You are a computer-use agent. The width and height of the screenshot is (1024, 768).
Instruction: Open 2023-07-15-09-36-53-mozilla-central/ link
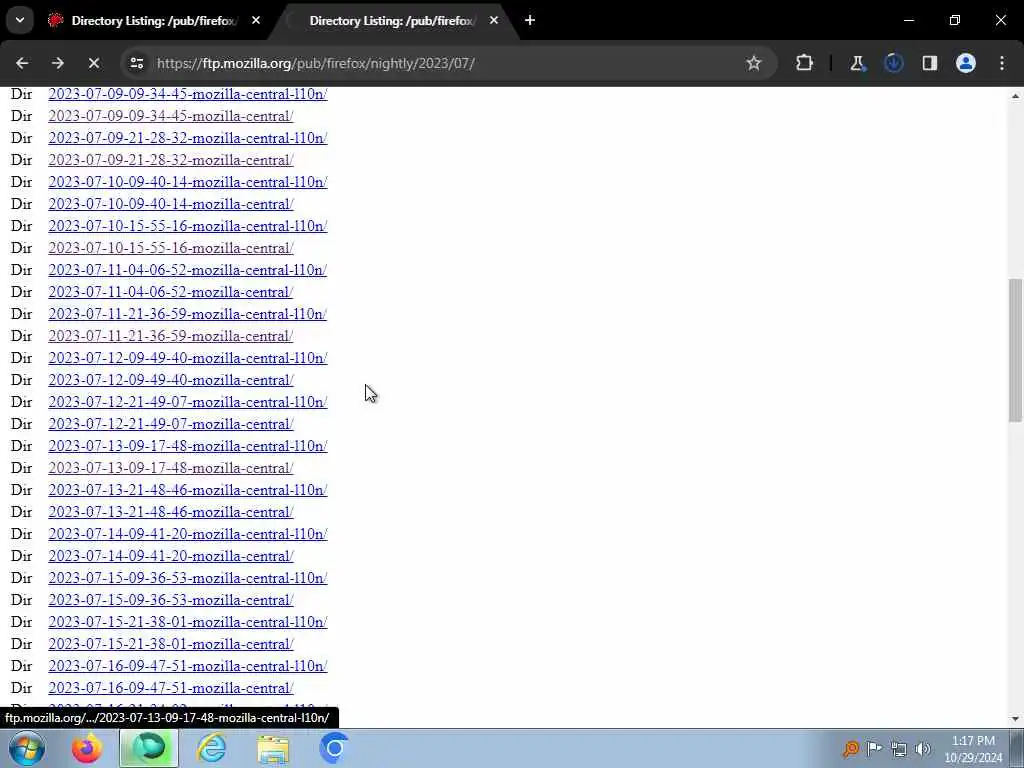point(170,600)
